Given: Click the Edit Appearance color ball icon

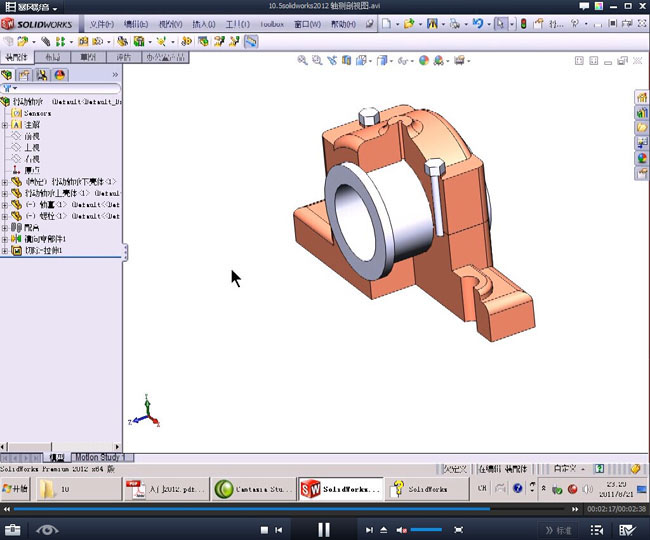Looking at the screenshot, I should pyautogui.click(x=424, y=61).
